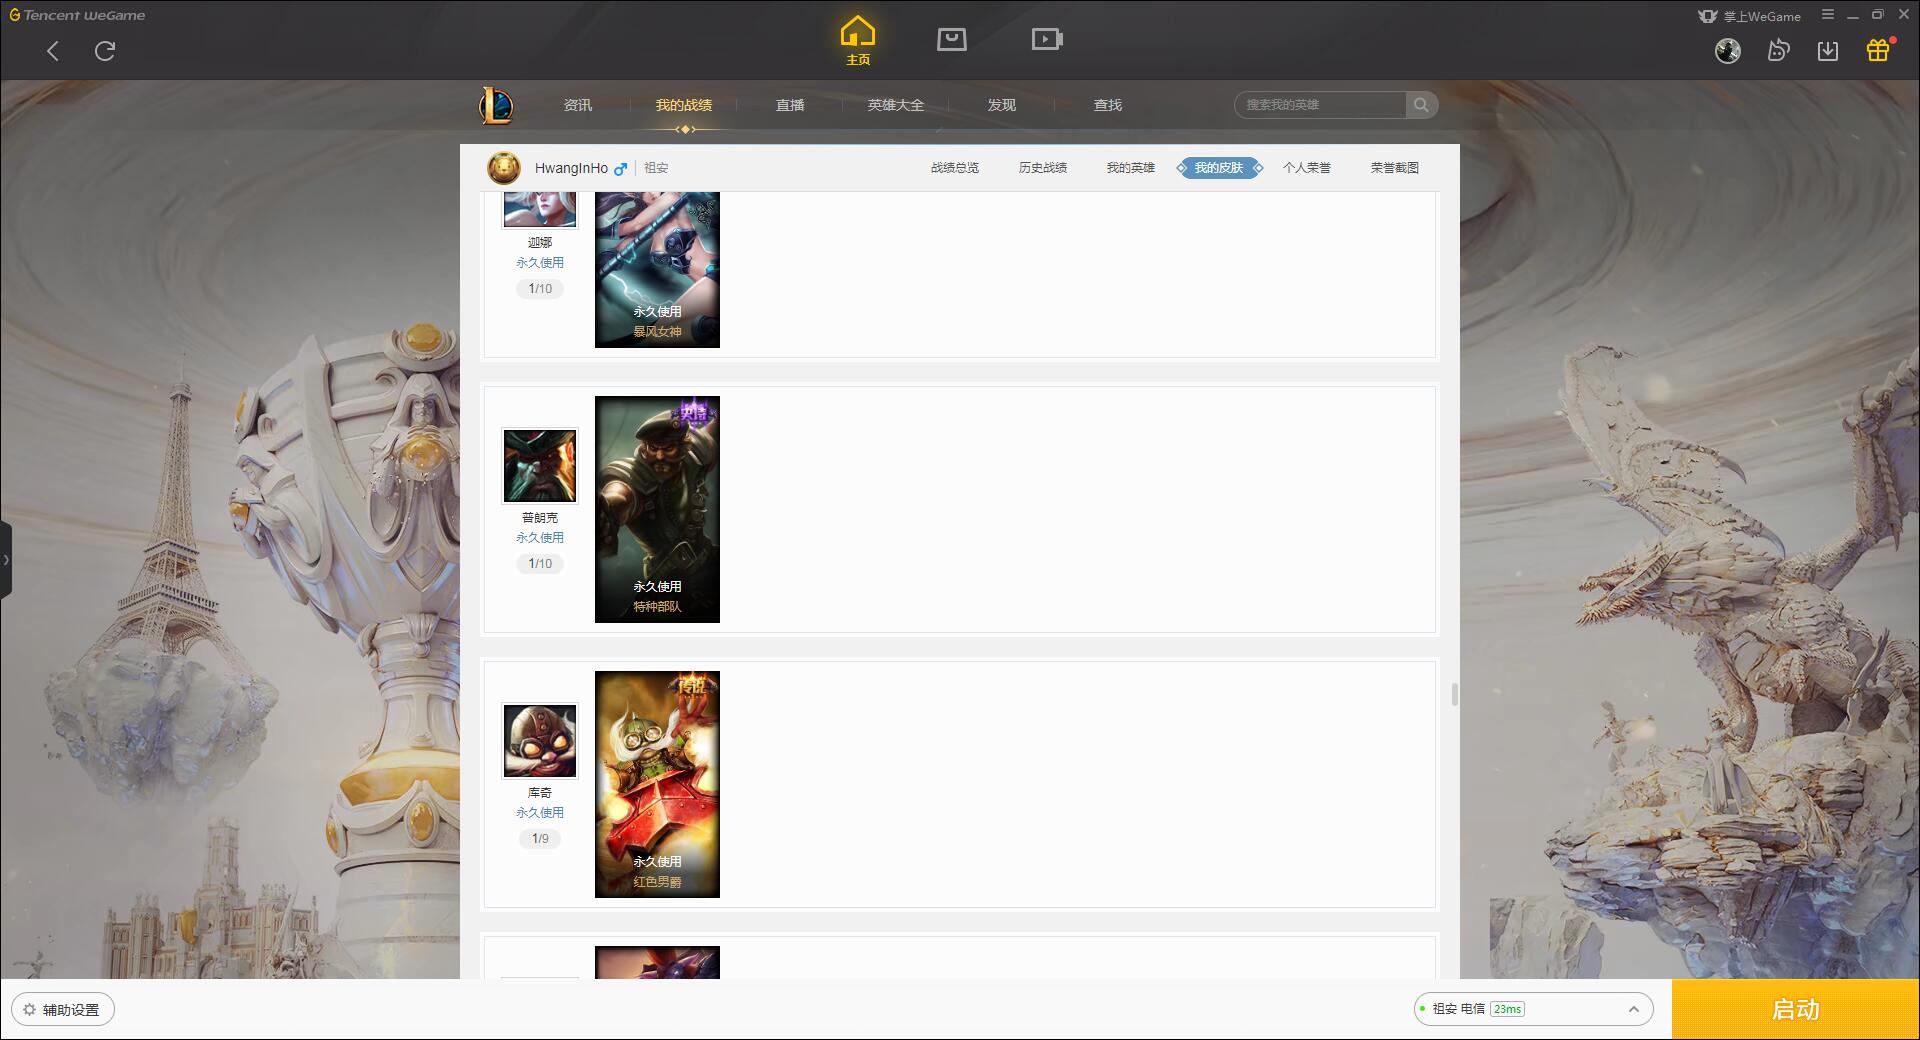Click the 祖安 server label beside username

(656, 168)
